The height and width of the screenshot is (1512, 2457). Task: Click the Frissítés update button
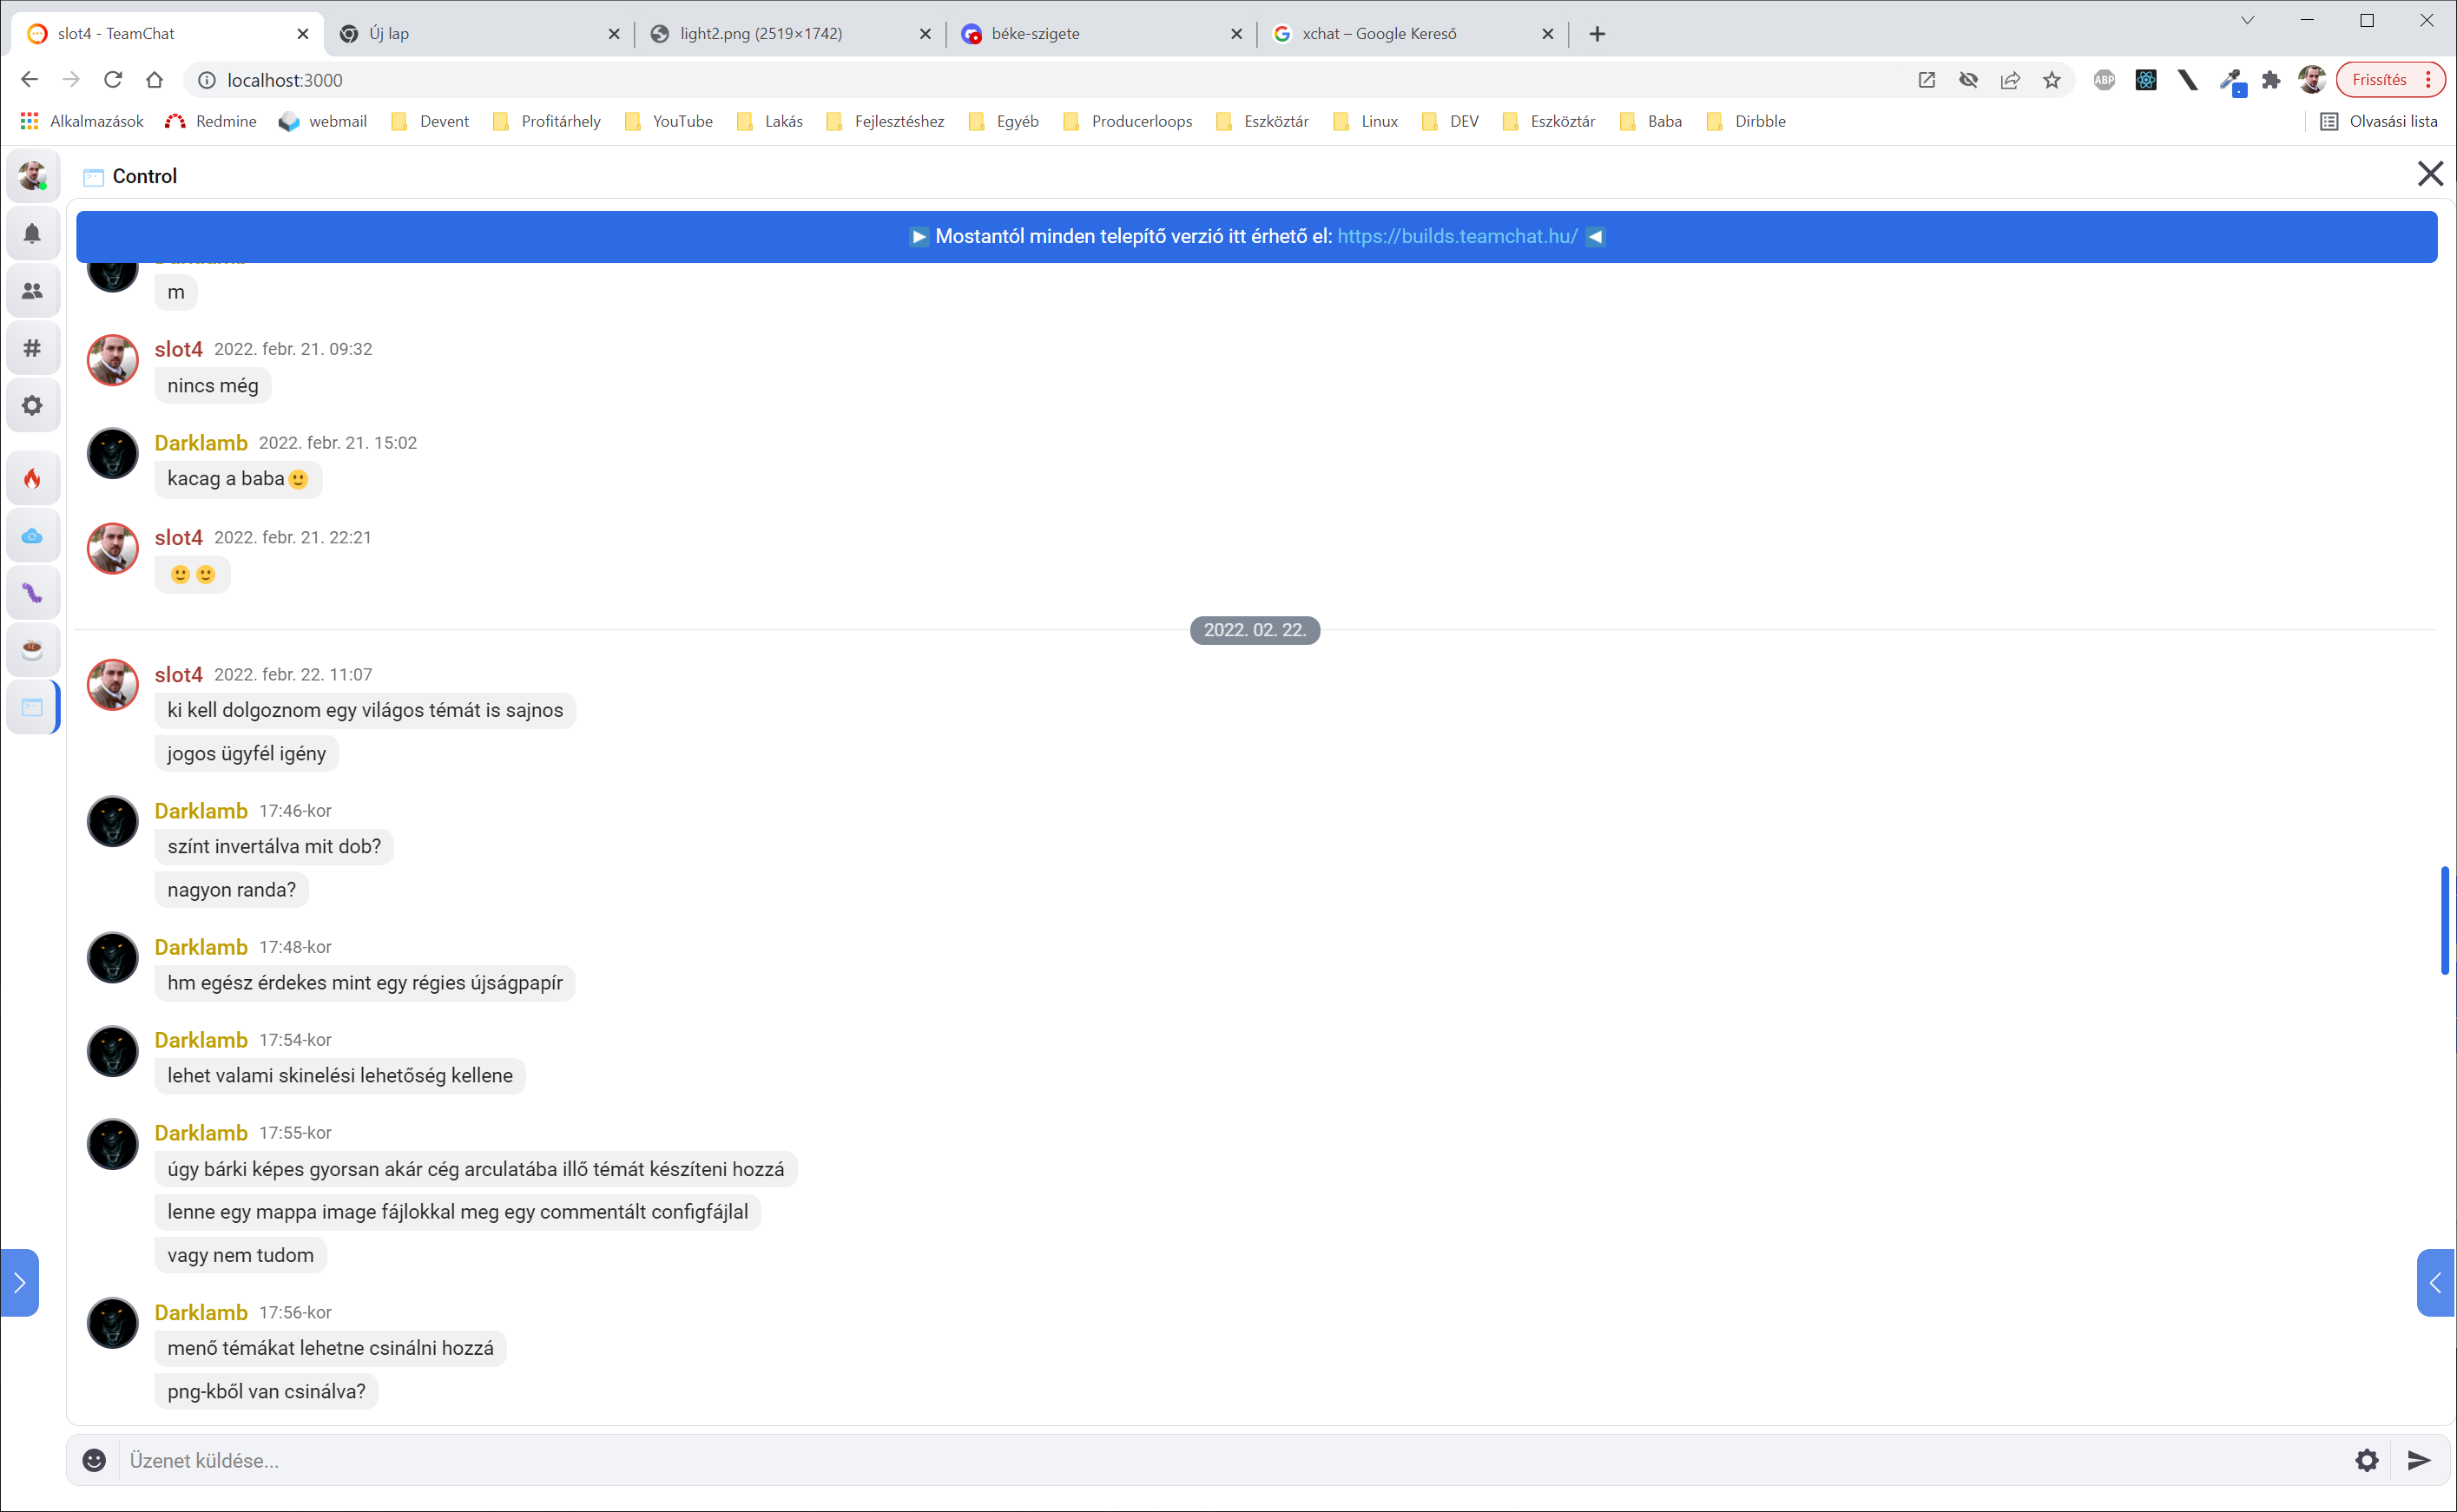tap(2379, 80)
